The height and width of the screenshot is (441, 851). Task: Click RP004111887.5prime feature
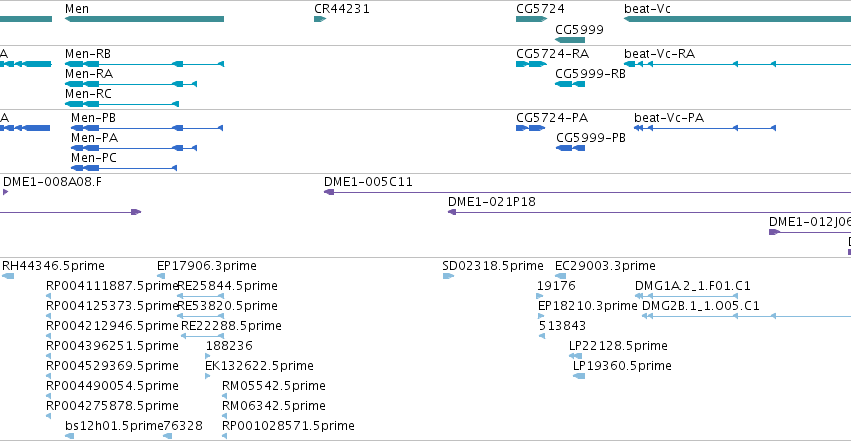48,296
